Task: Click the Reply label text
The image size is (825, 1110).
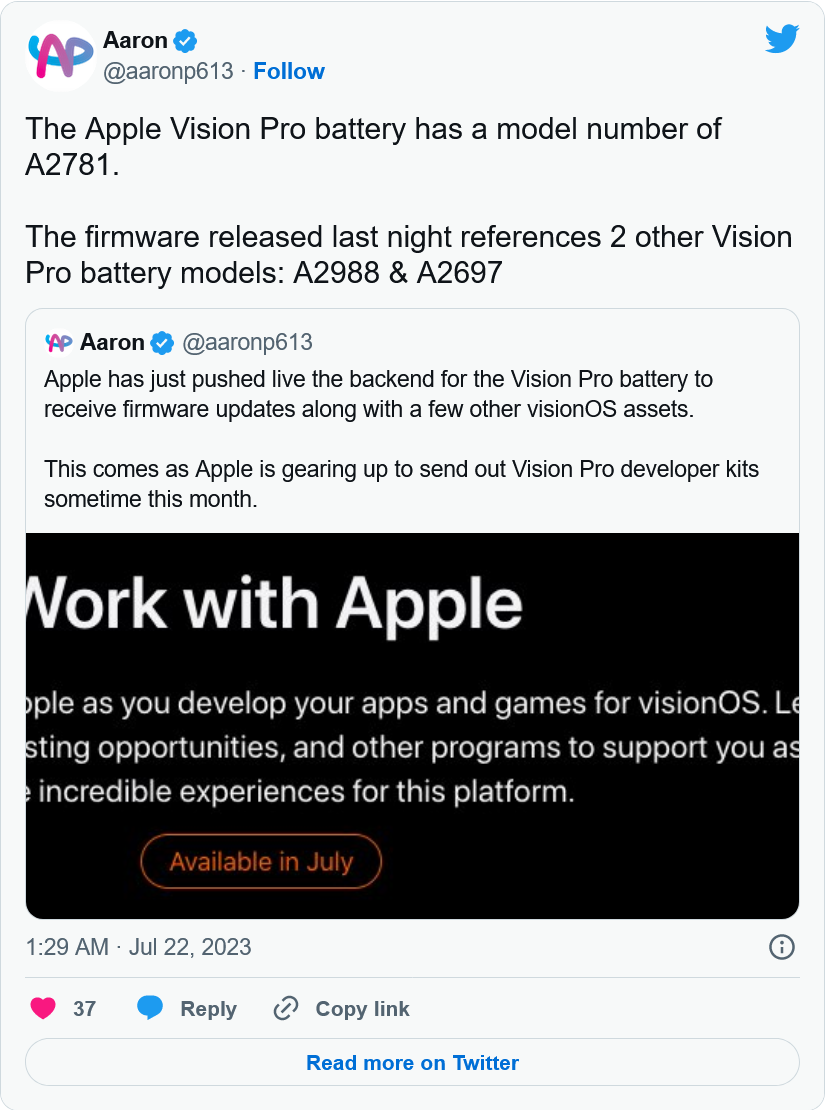Action: pos(208,1009)
